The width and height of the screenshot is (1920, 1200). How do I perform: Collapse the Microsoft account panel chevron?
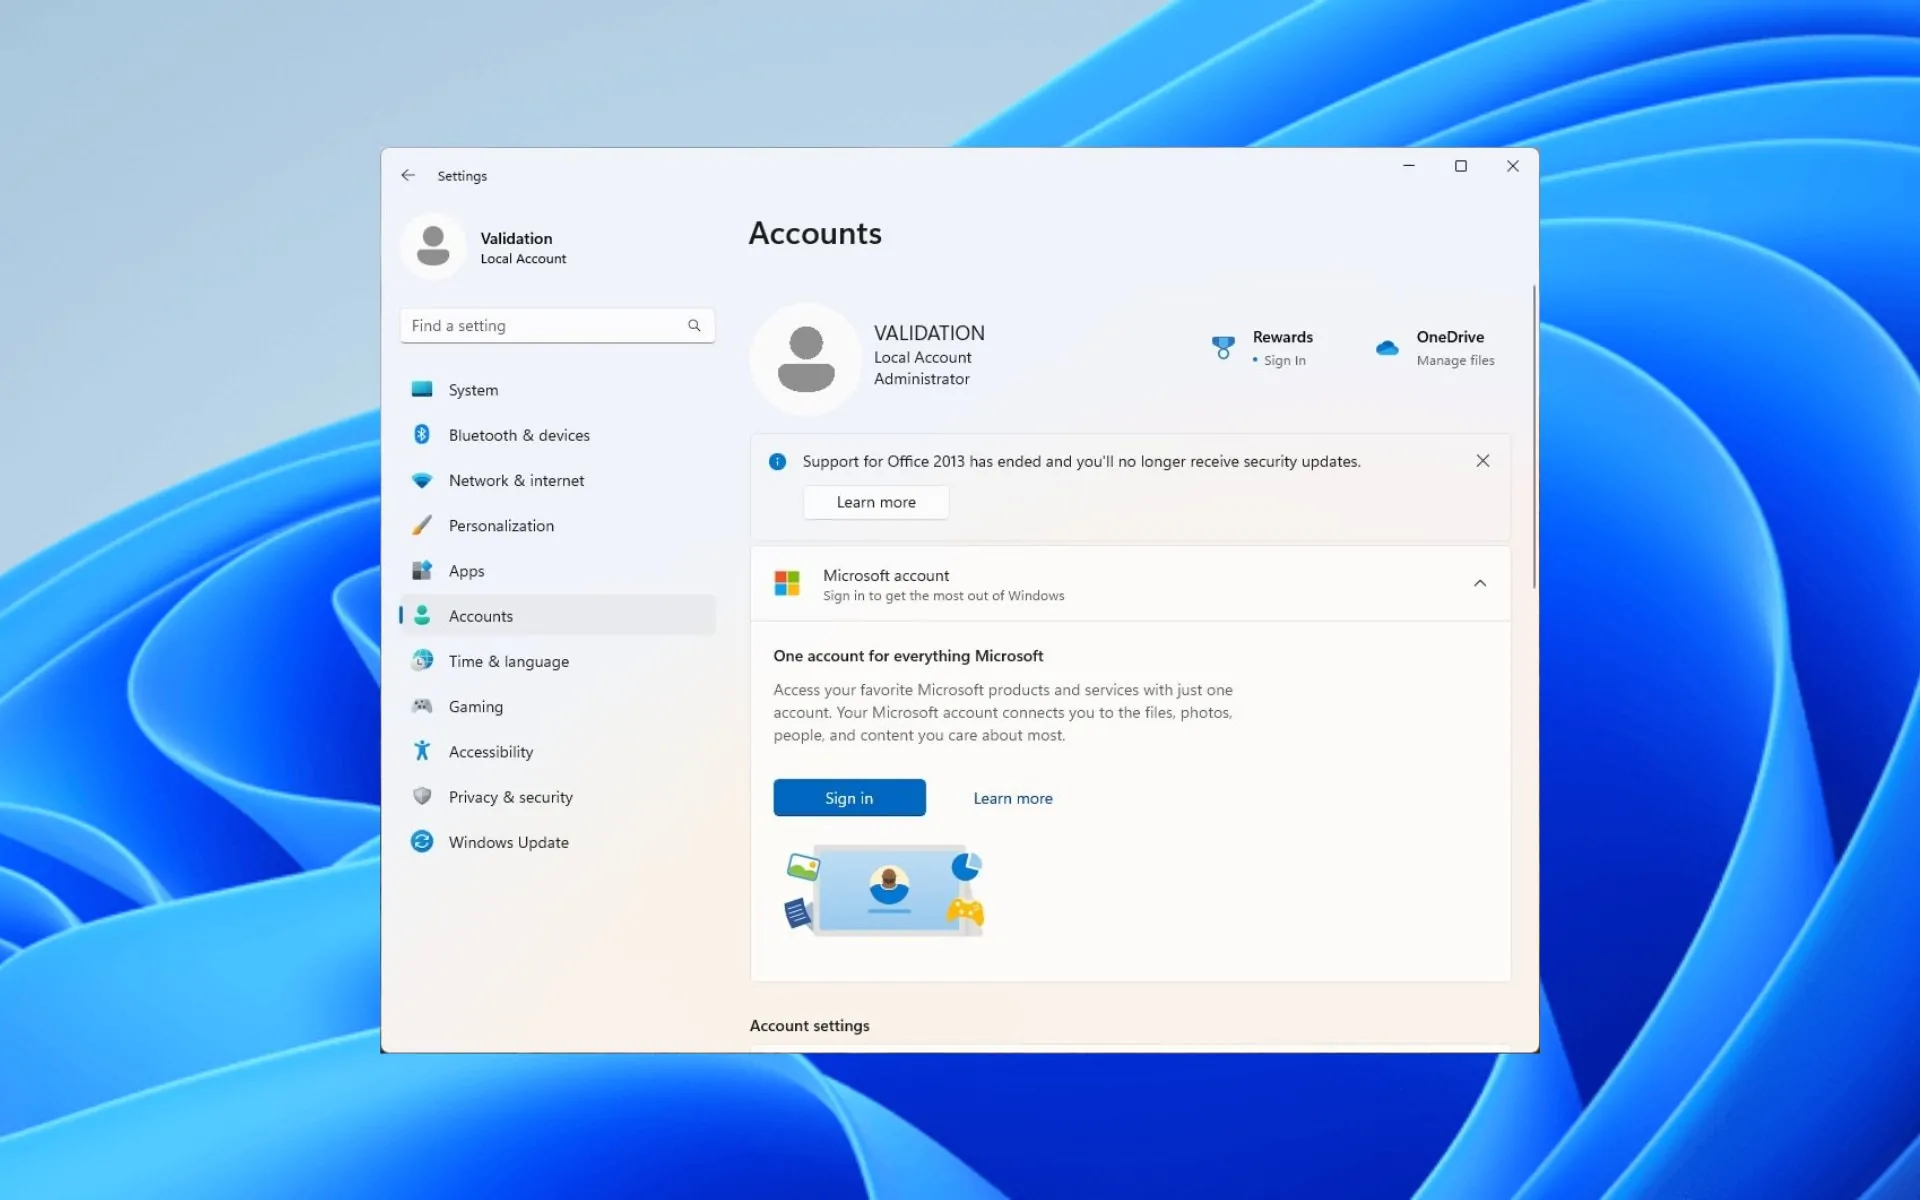[x=1480, y=583]
